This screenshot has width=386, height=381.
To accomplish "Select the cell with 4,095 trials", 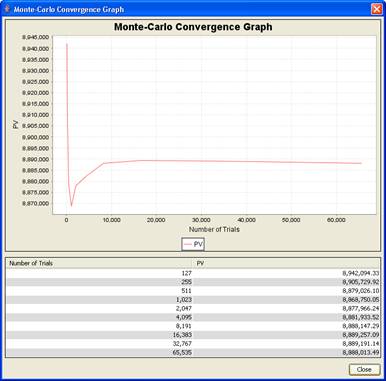I will [x=100, y=317].
